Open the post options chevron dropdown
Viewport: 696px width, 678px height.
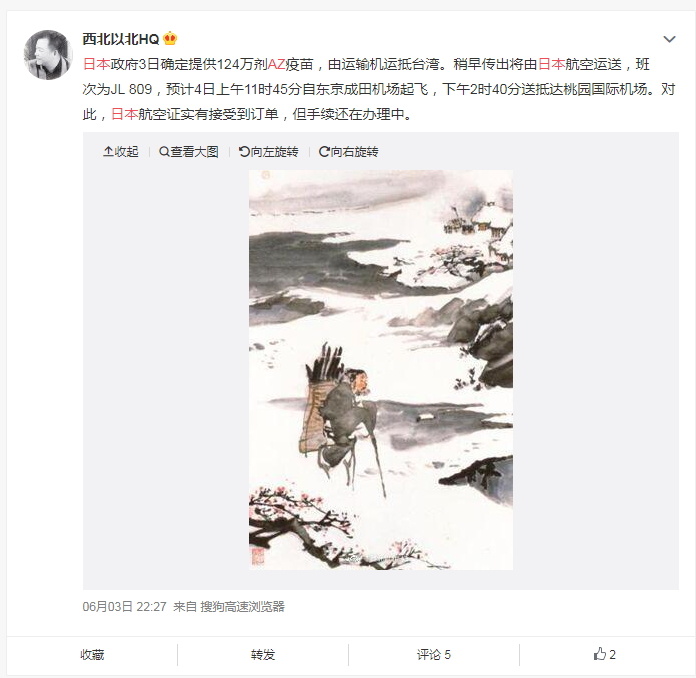pyautogui.click(x=669, y=39)
